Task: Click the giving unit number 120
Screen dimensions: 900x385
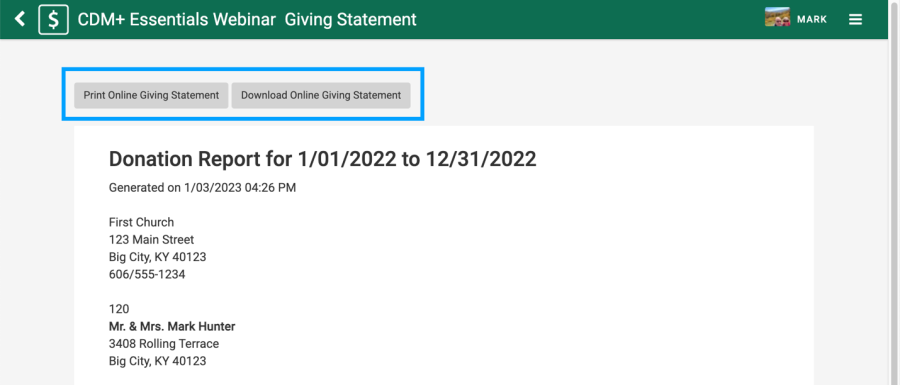Action: (x=119, y=309)
